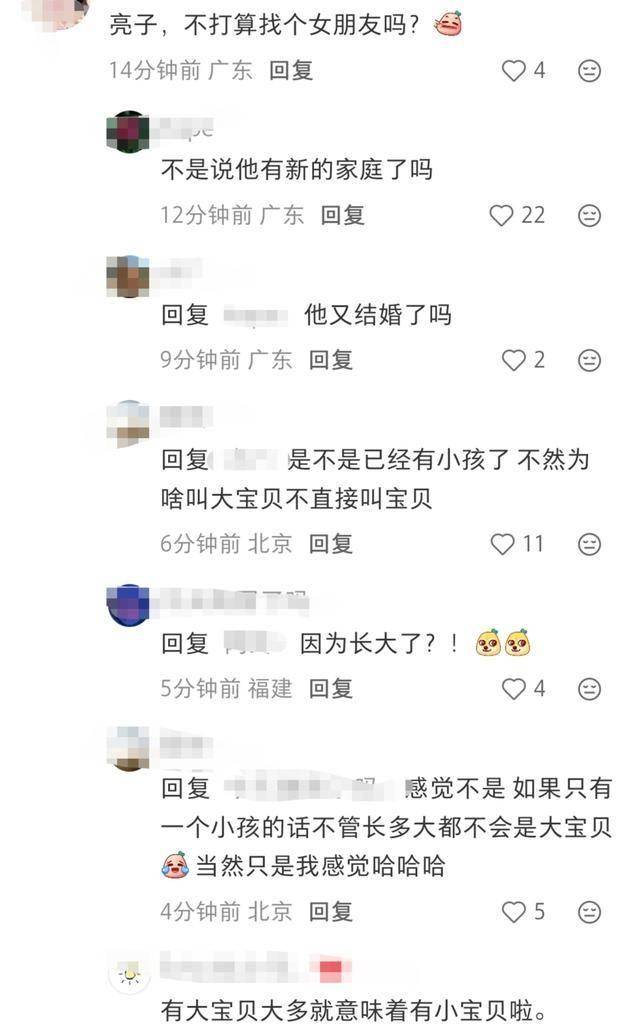Dislike the top comment posted 14分钟前

coord(589,70)
